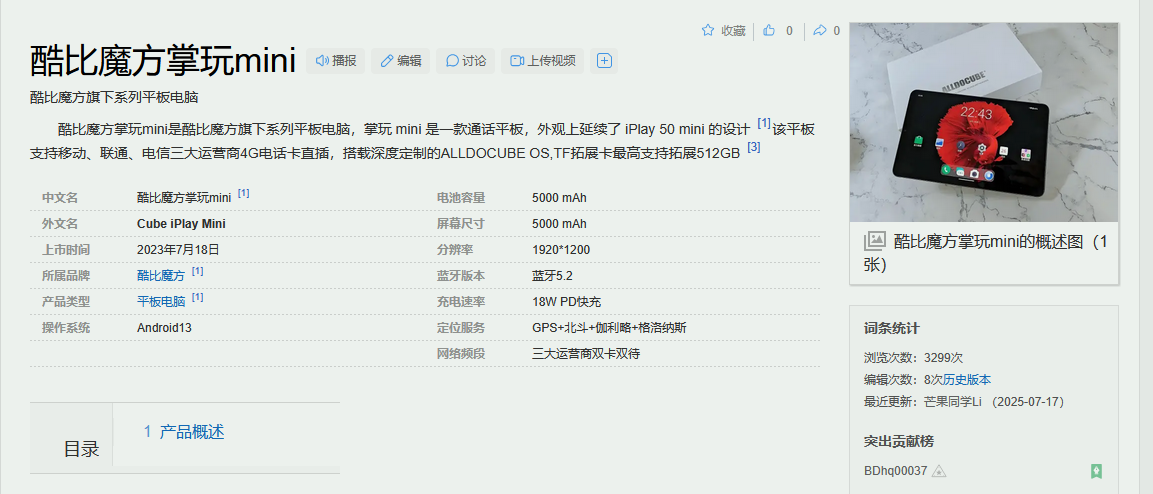The height and width of the screenshot is (494, 1153).
Task: Open the 平板电脑 product type link
Action: pyautogui.click(x=161, y=301)
